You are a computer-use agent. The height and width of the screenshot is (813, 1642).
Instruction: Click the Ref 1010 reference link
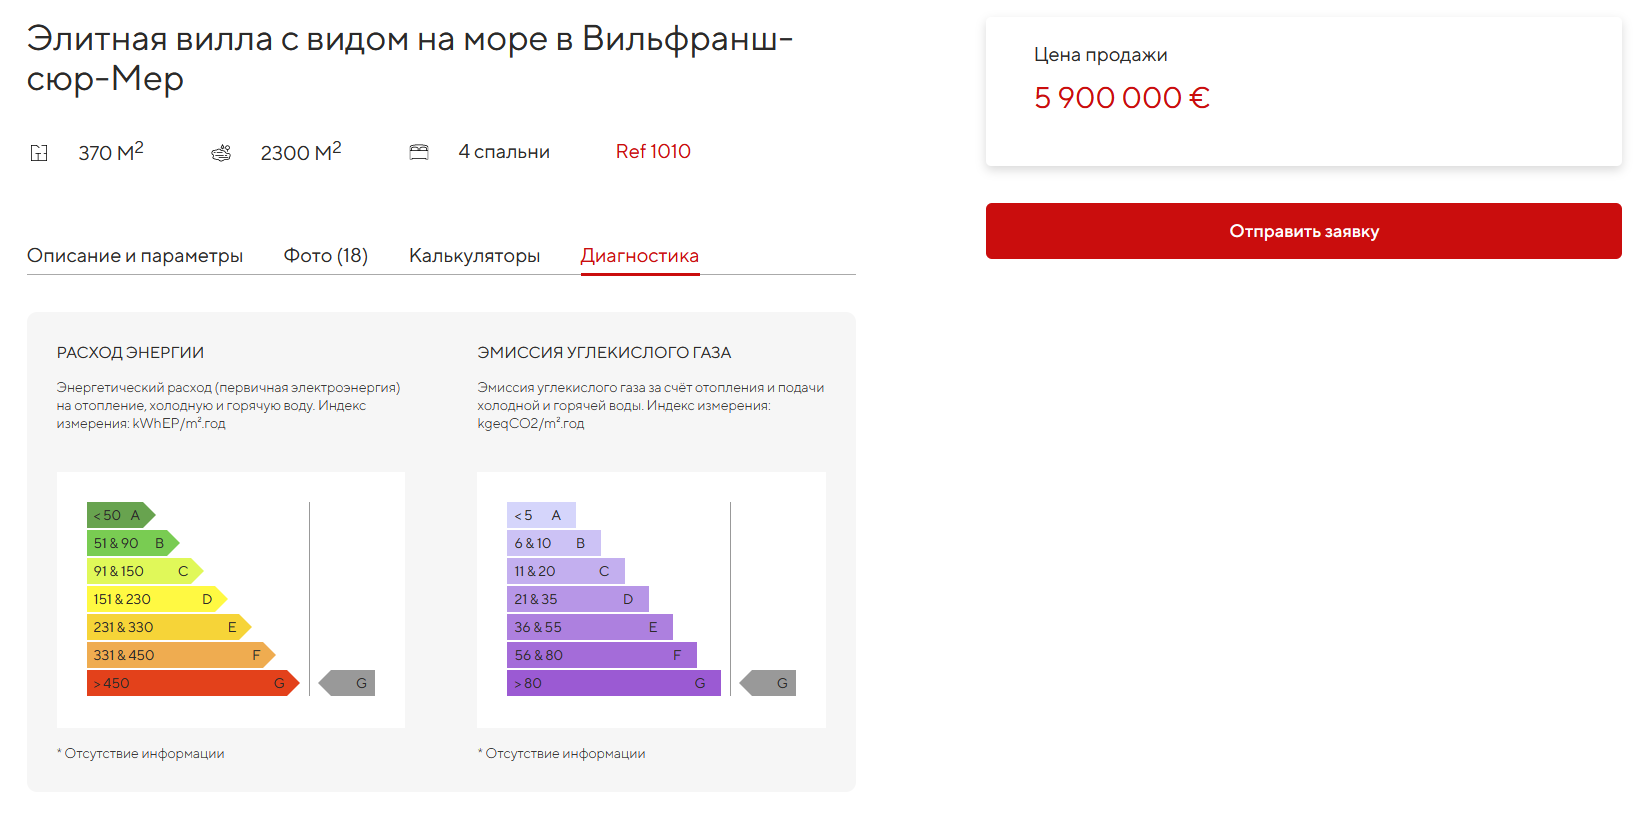pos(653,152)
